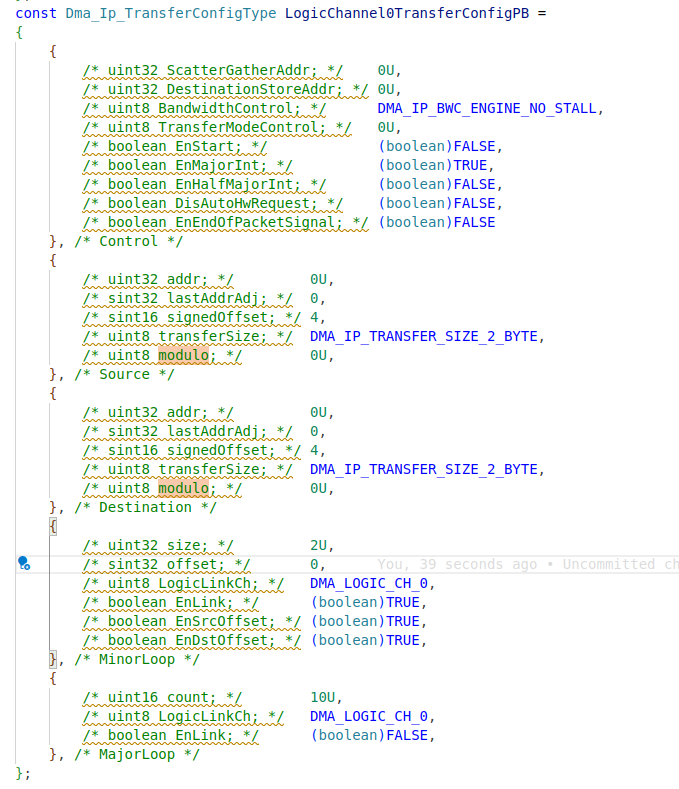Click the uint8 TransferModeControl comment
The image size is (679, 789).
tap(217, 128)
